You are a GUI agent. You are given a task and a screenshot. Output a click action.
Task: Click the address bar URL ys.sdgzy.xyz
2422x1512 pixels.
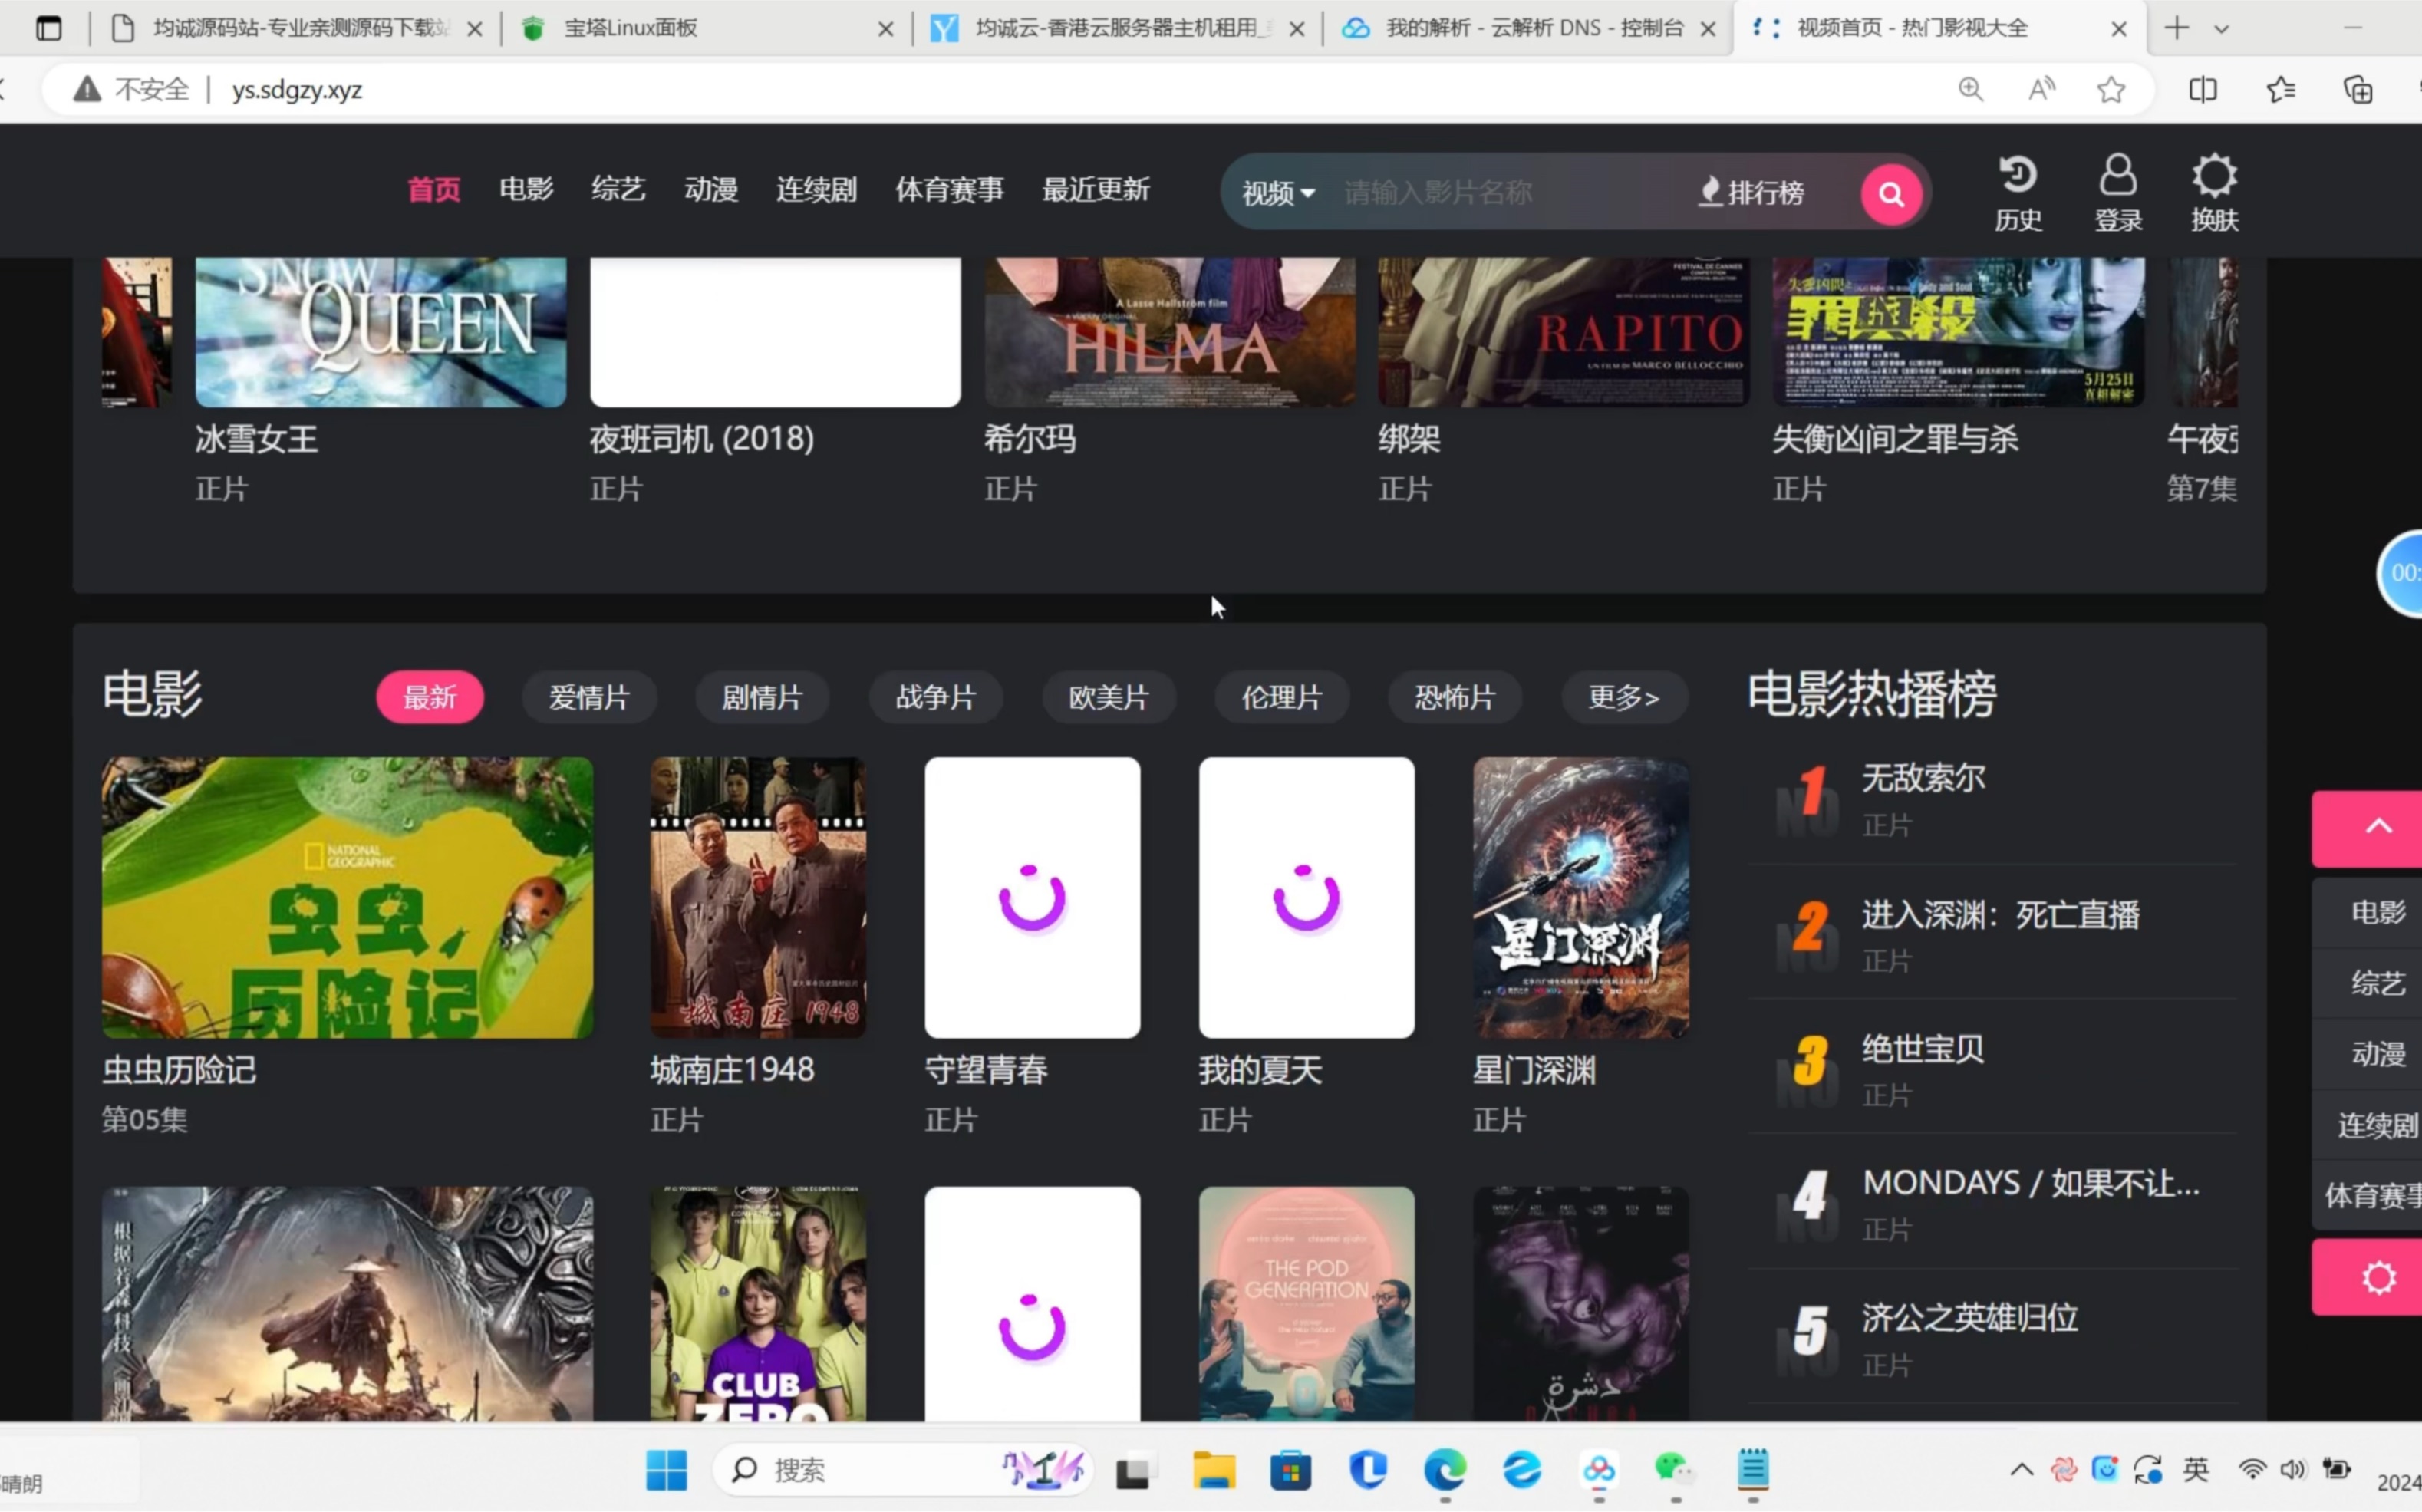point(297,90)
